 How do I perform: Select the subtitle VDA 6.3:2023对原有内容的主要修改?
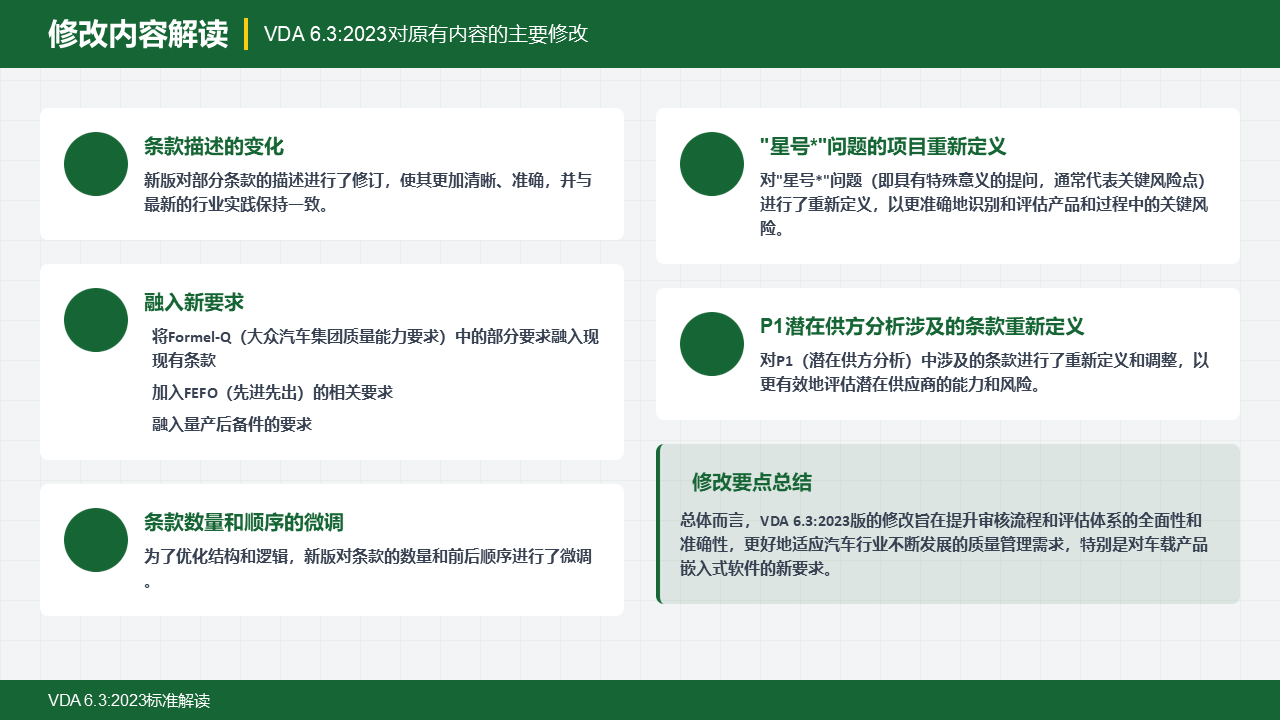(x=426, y=34)
